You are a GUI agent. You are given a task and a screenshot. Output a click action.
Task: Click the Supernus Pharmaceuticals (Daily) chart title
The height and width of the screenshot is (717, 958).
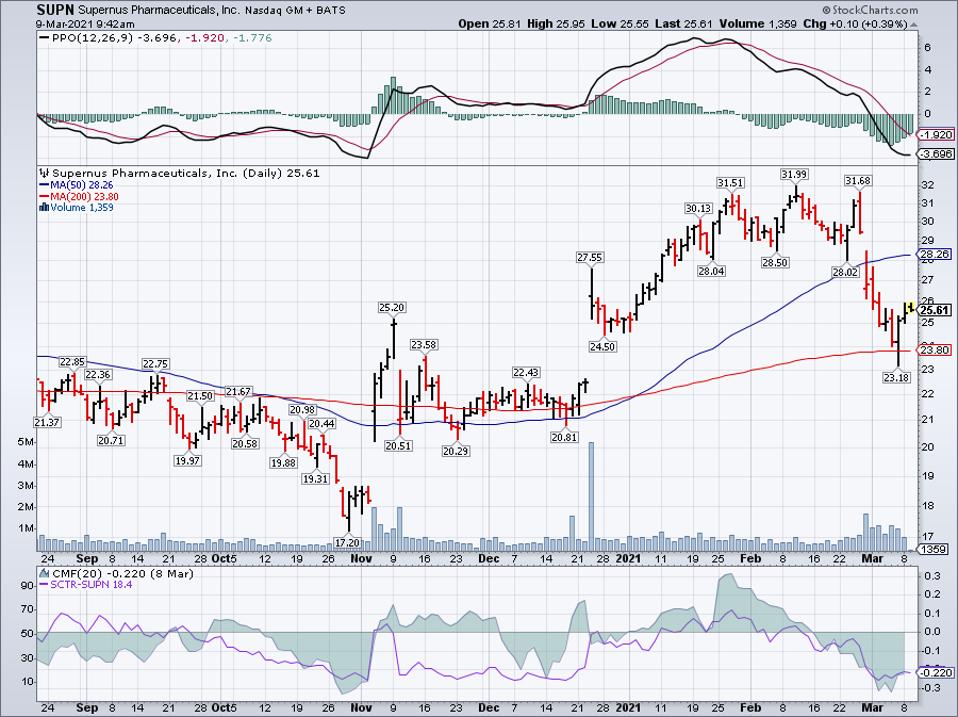(186, 173)
